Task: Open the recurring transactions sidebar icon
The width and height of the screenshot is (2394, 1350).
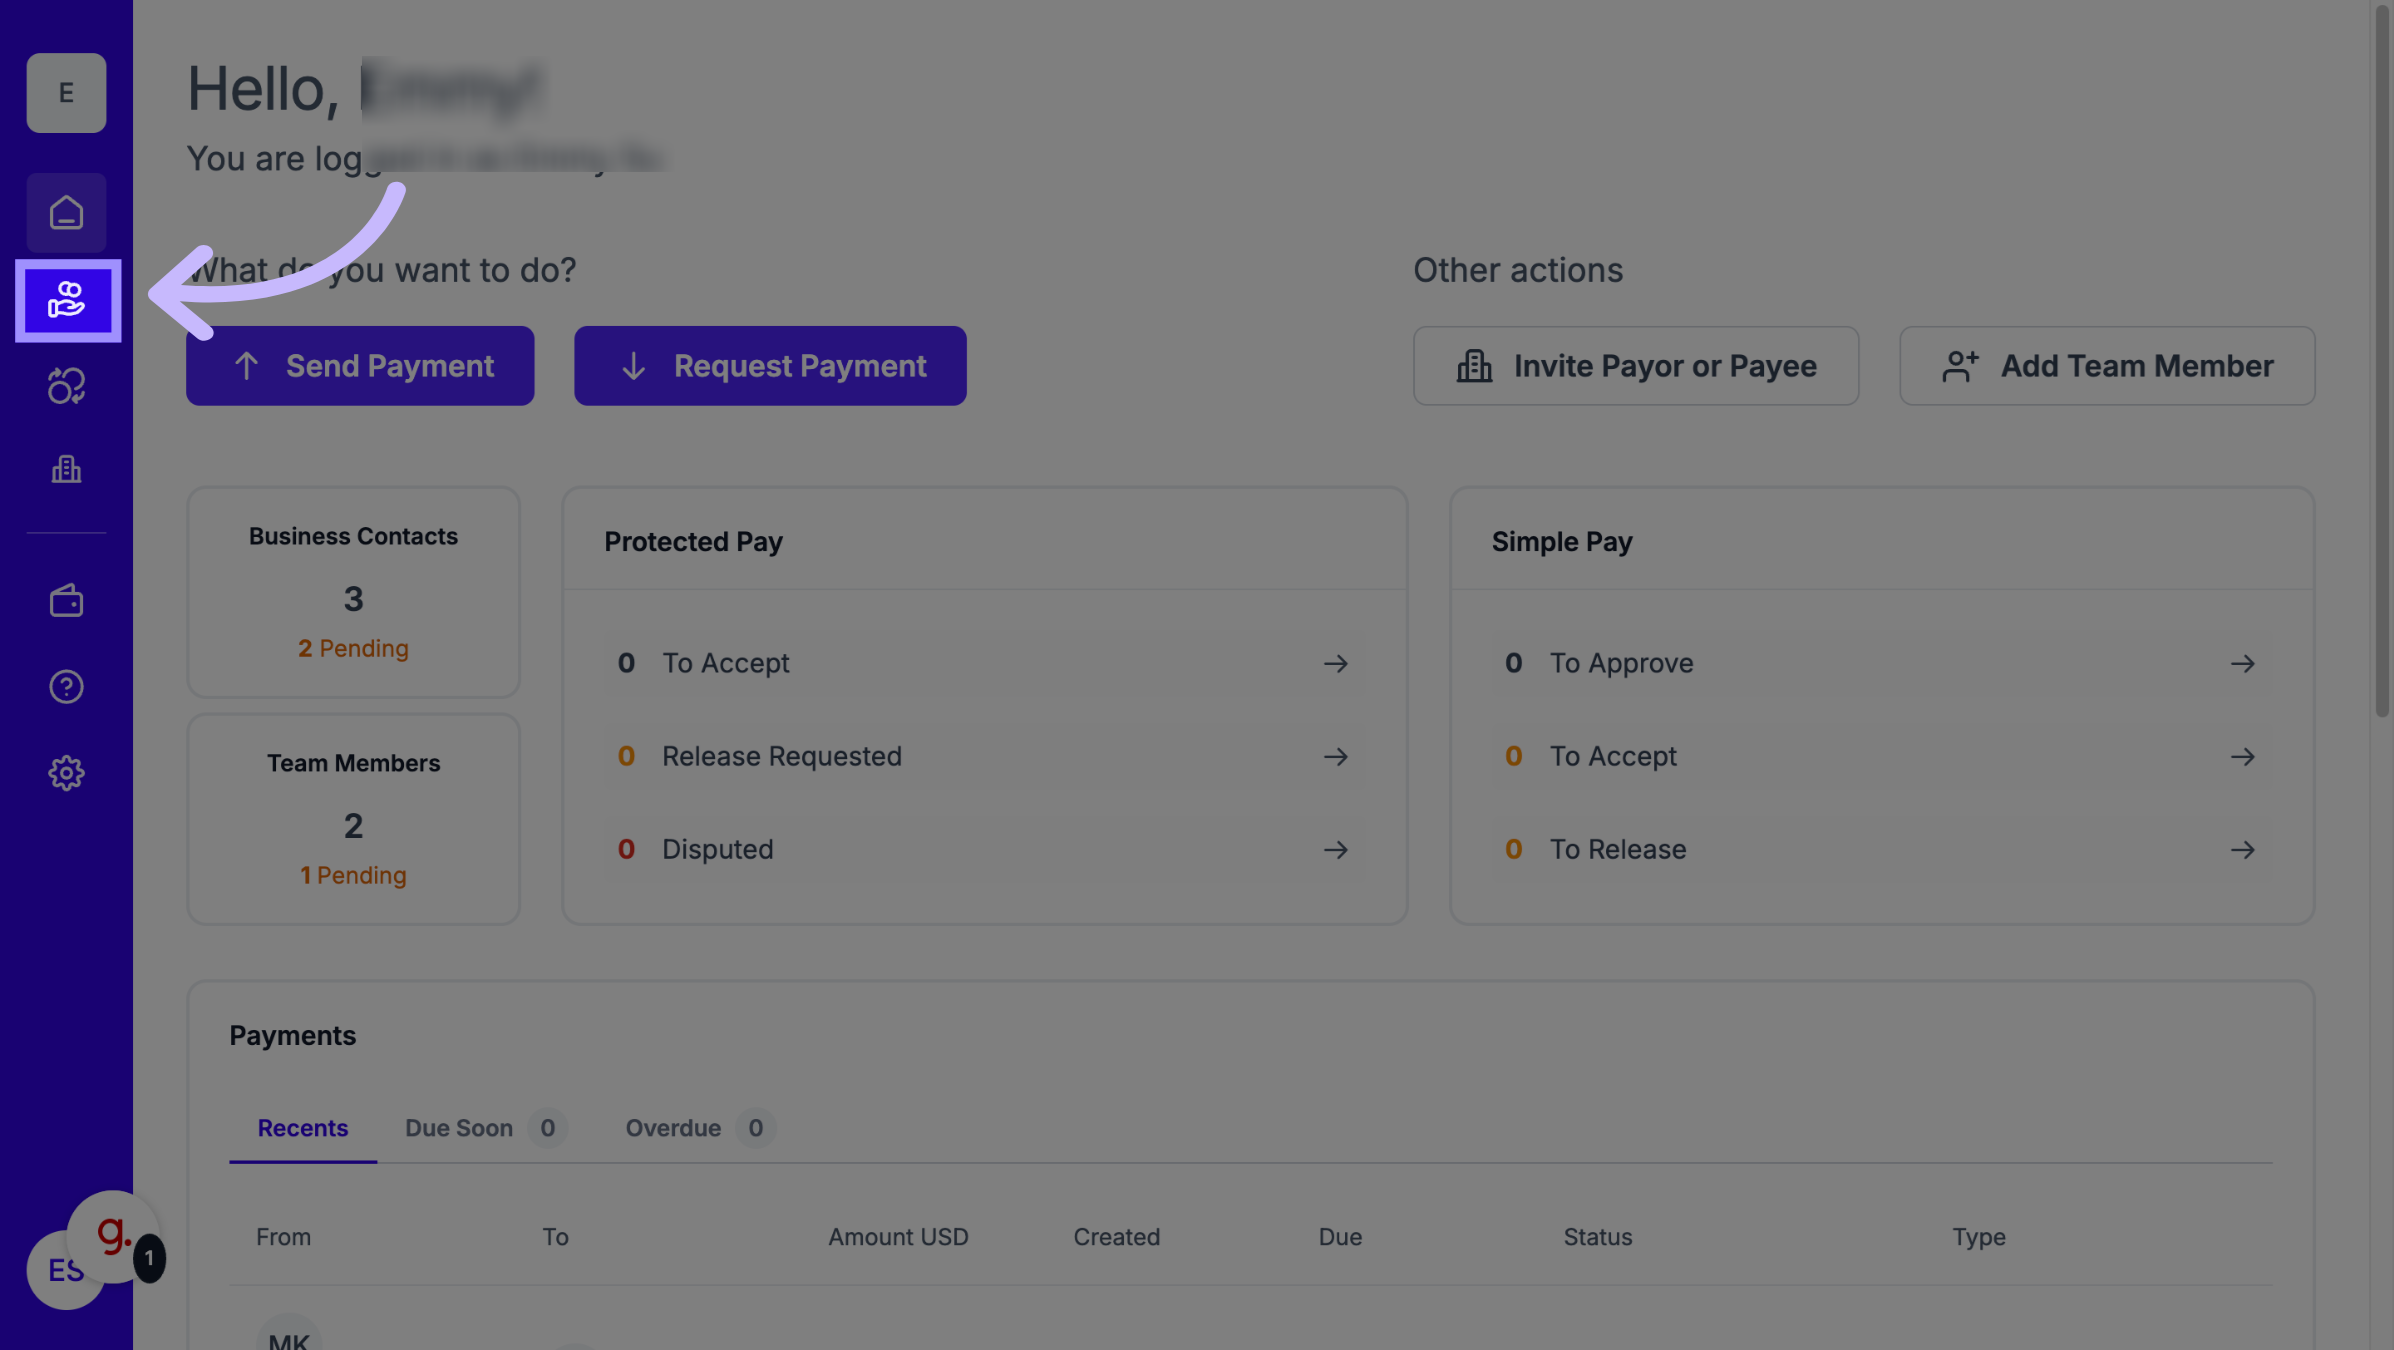Action: click(x=66, y=386)
